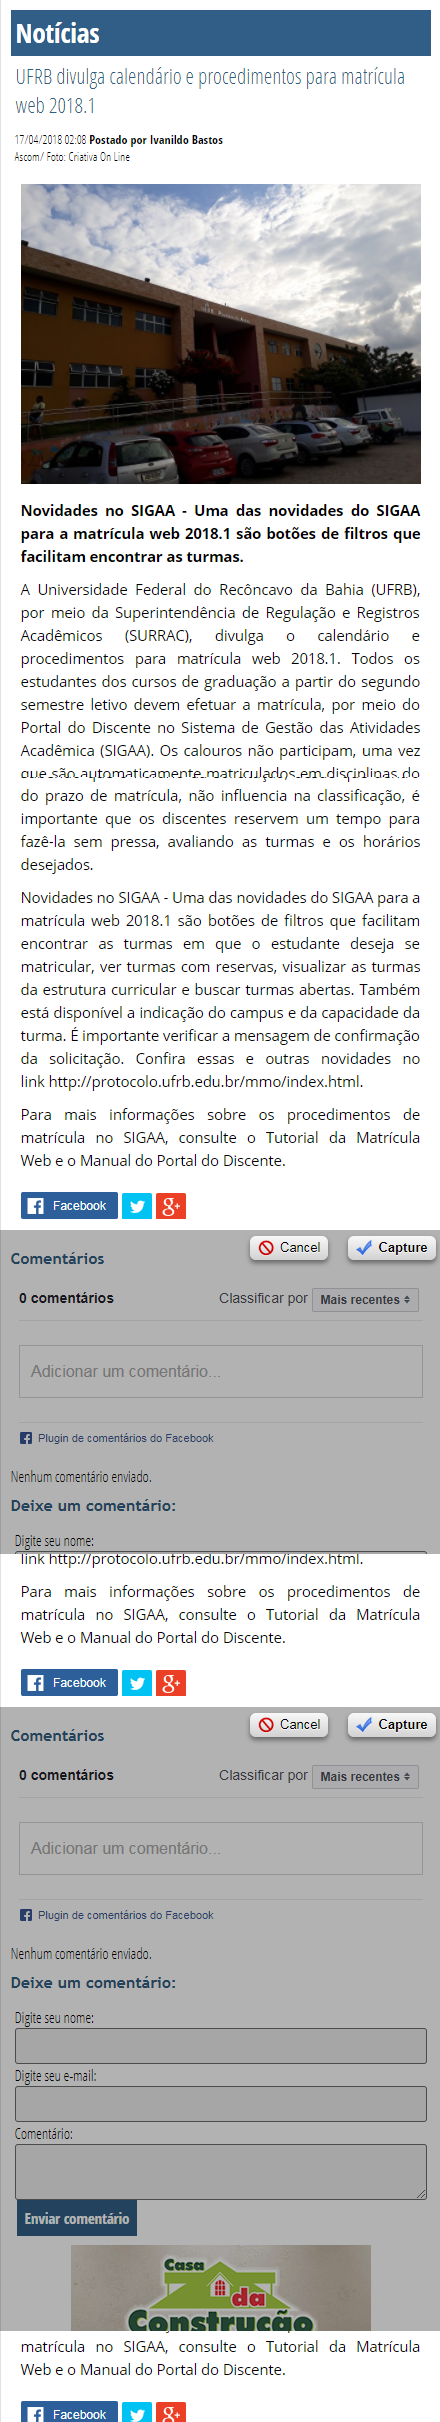Open the upper Mais recentes sort dropdown
Viewport: 440px width, 2422px height.
pos(365,1300)
